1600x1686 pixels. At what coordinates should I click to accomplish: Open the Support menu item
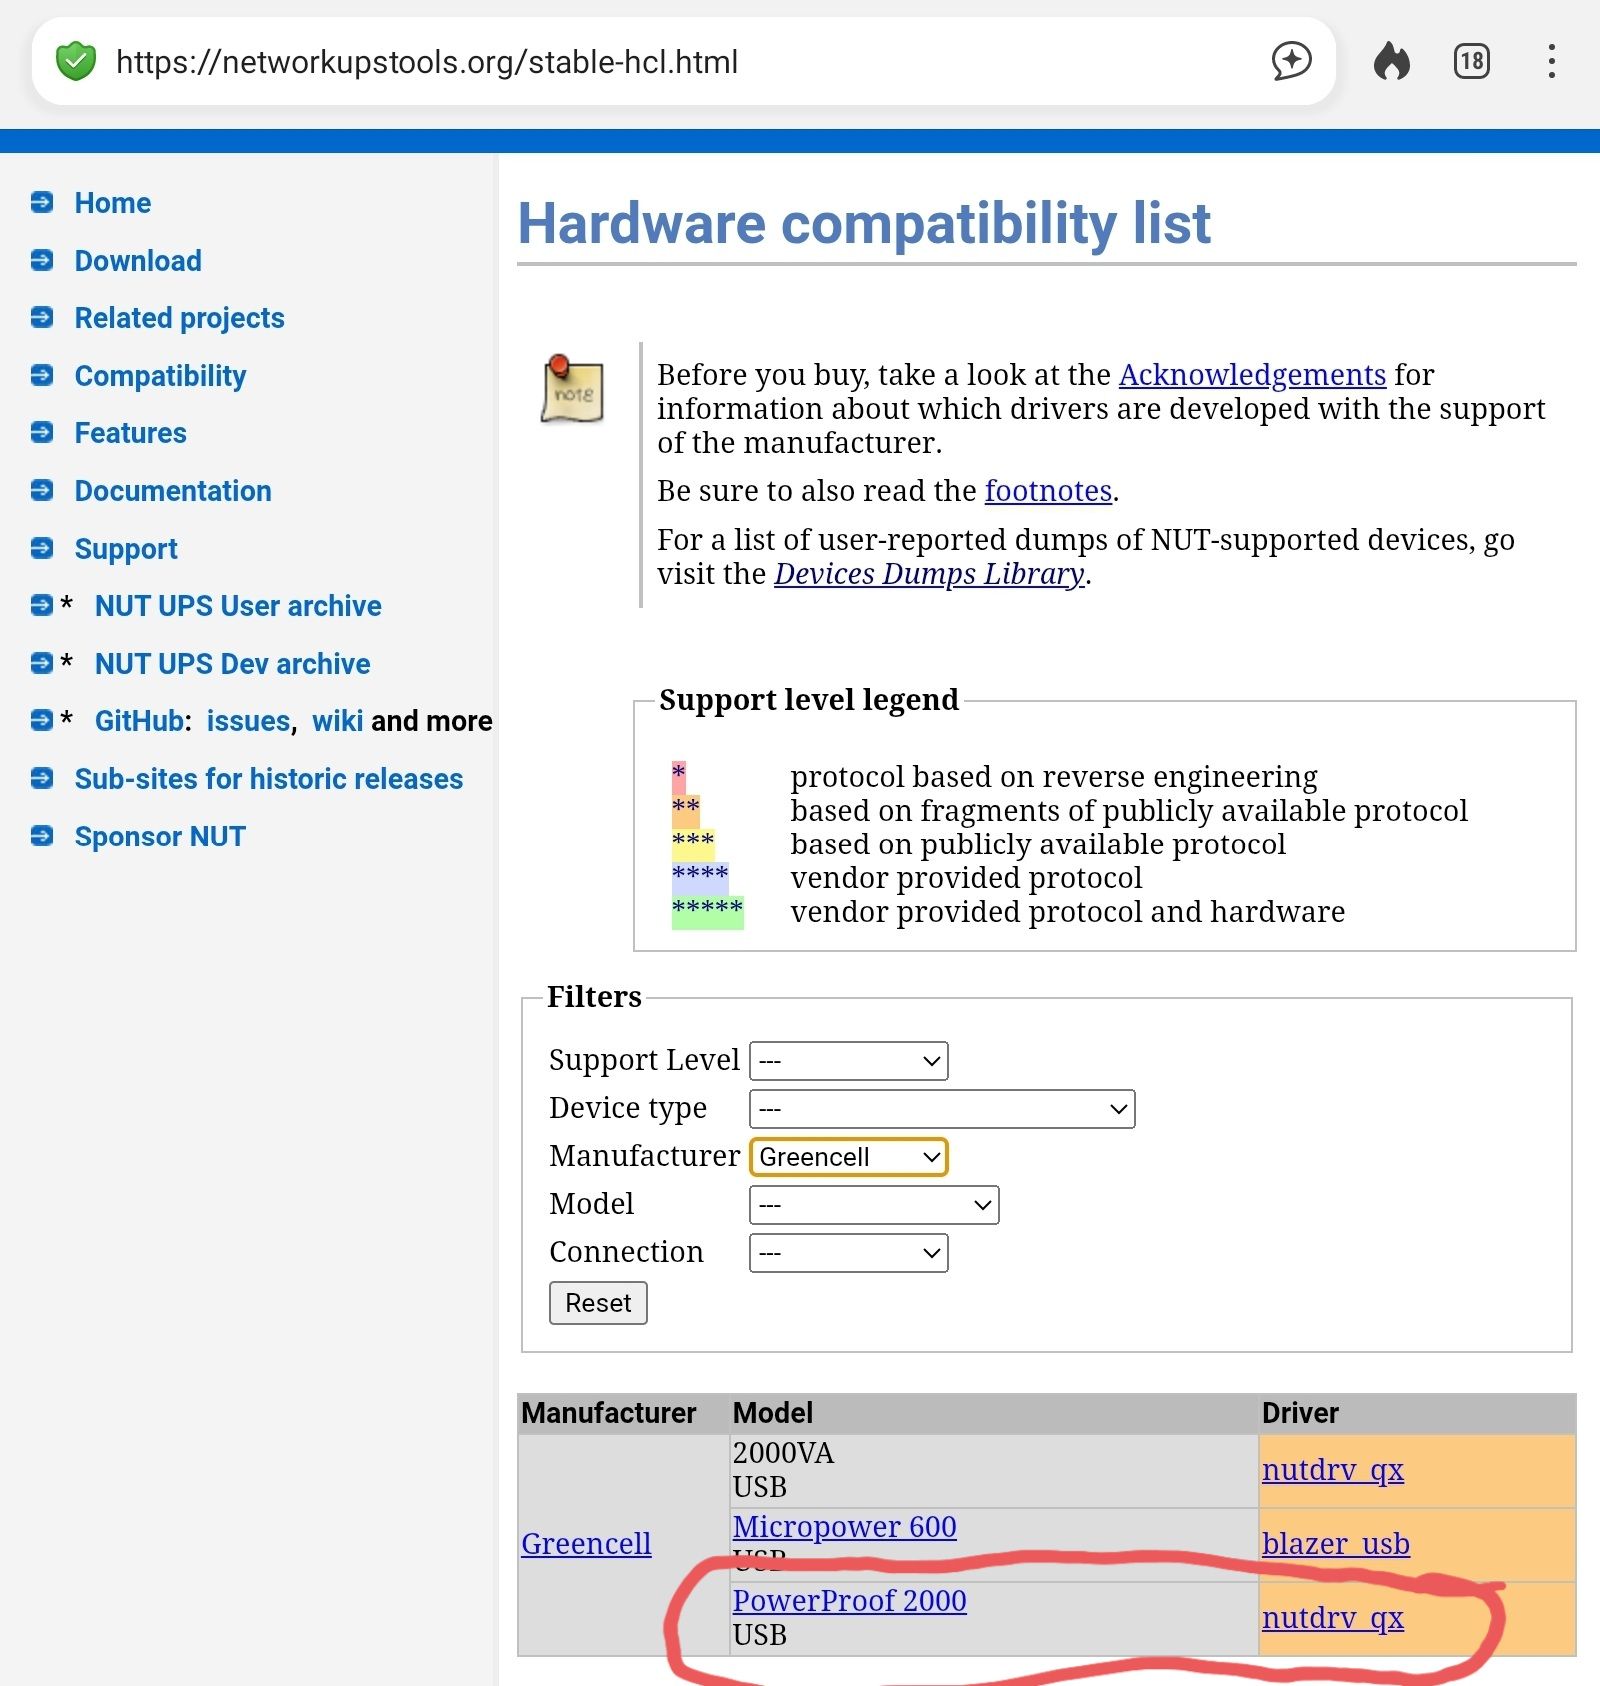coord(126,549)
